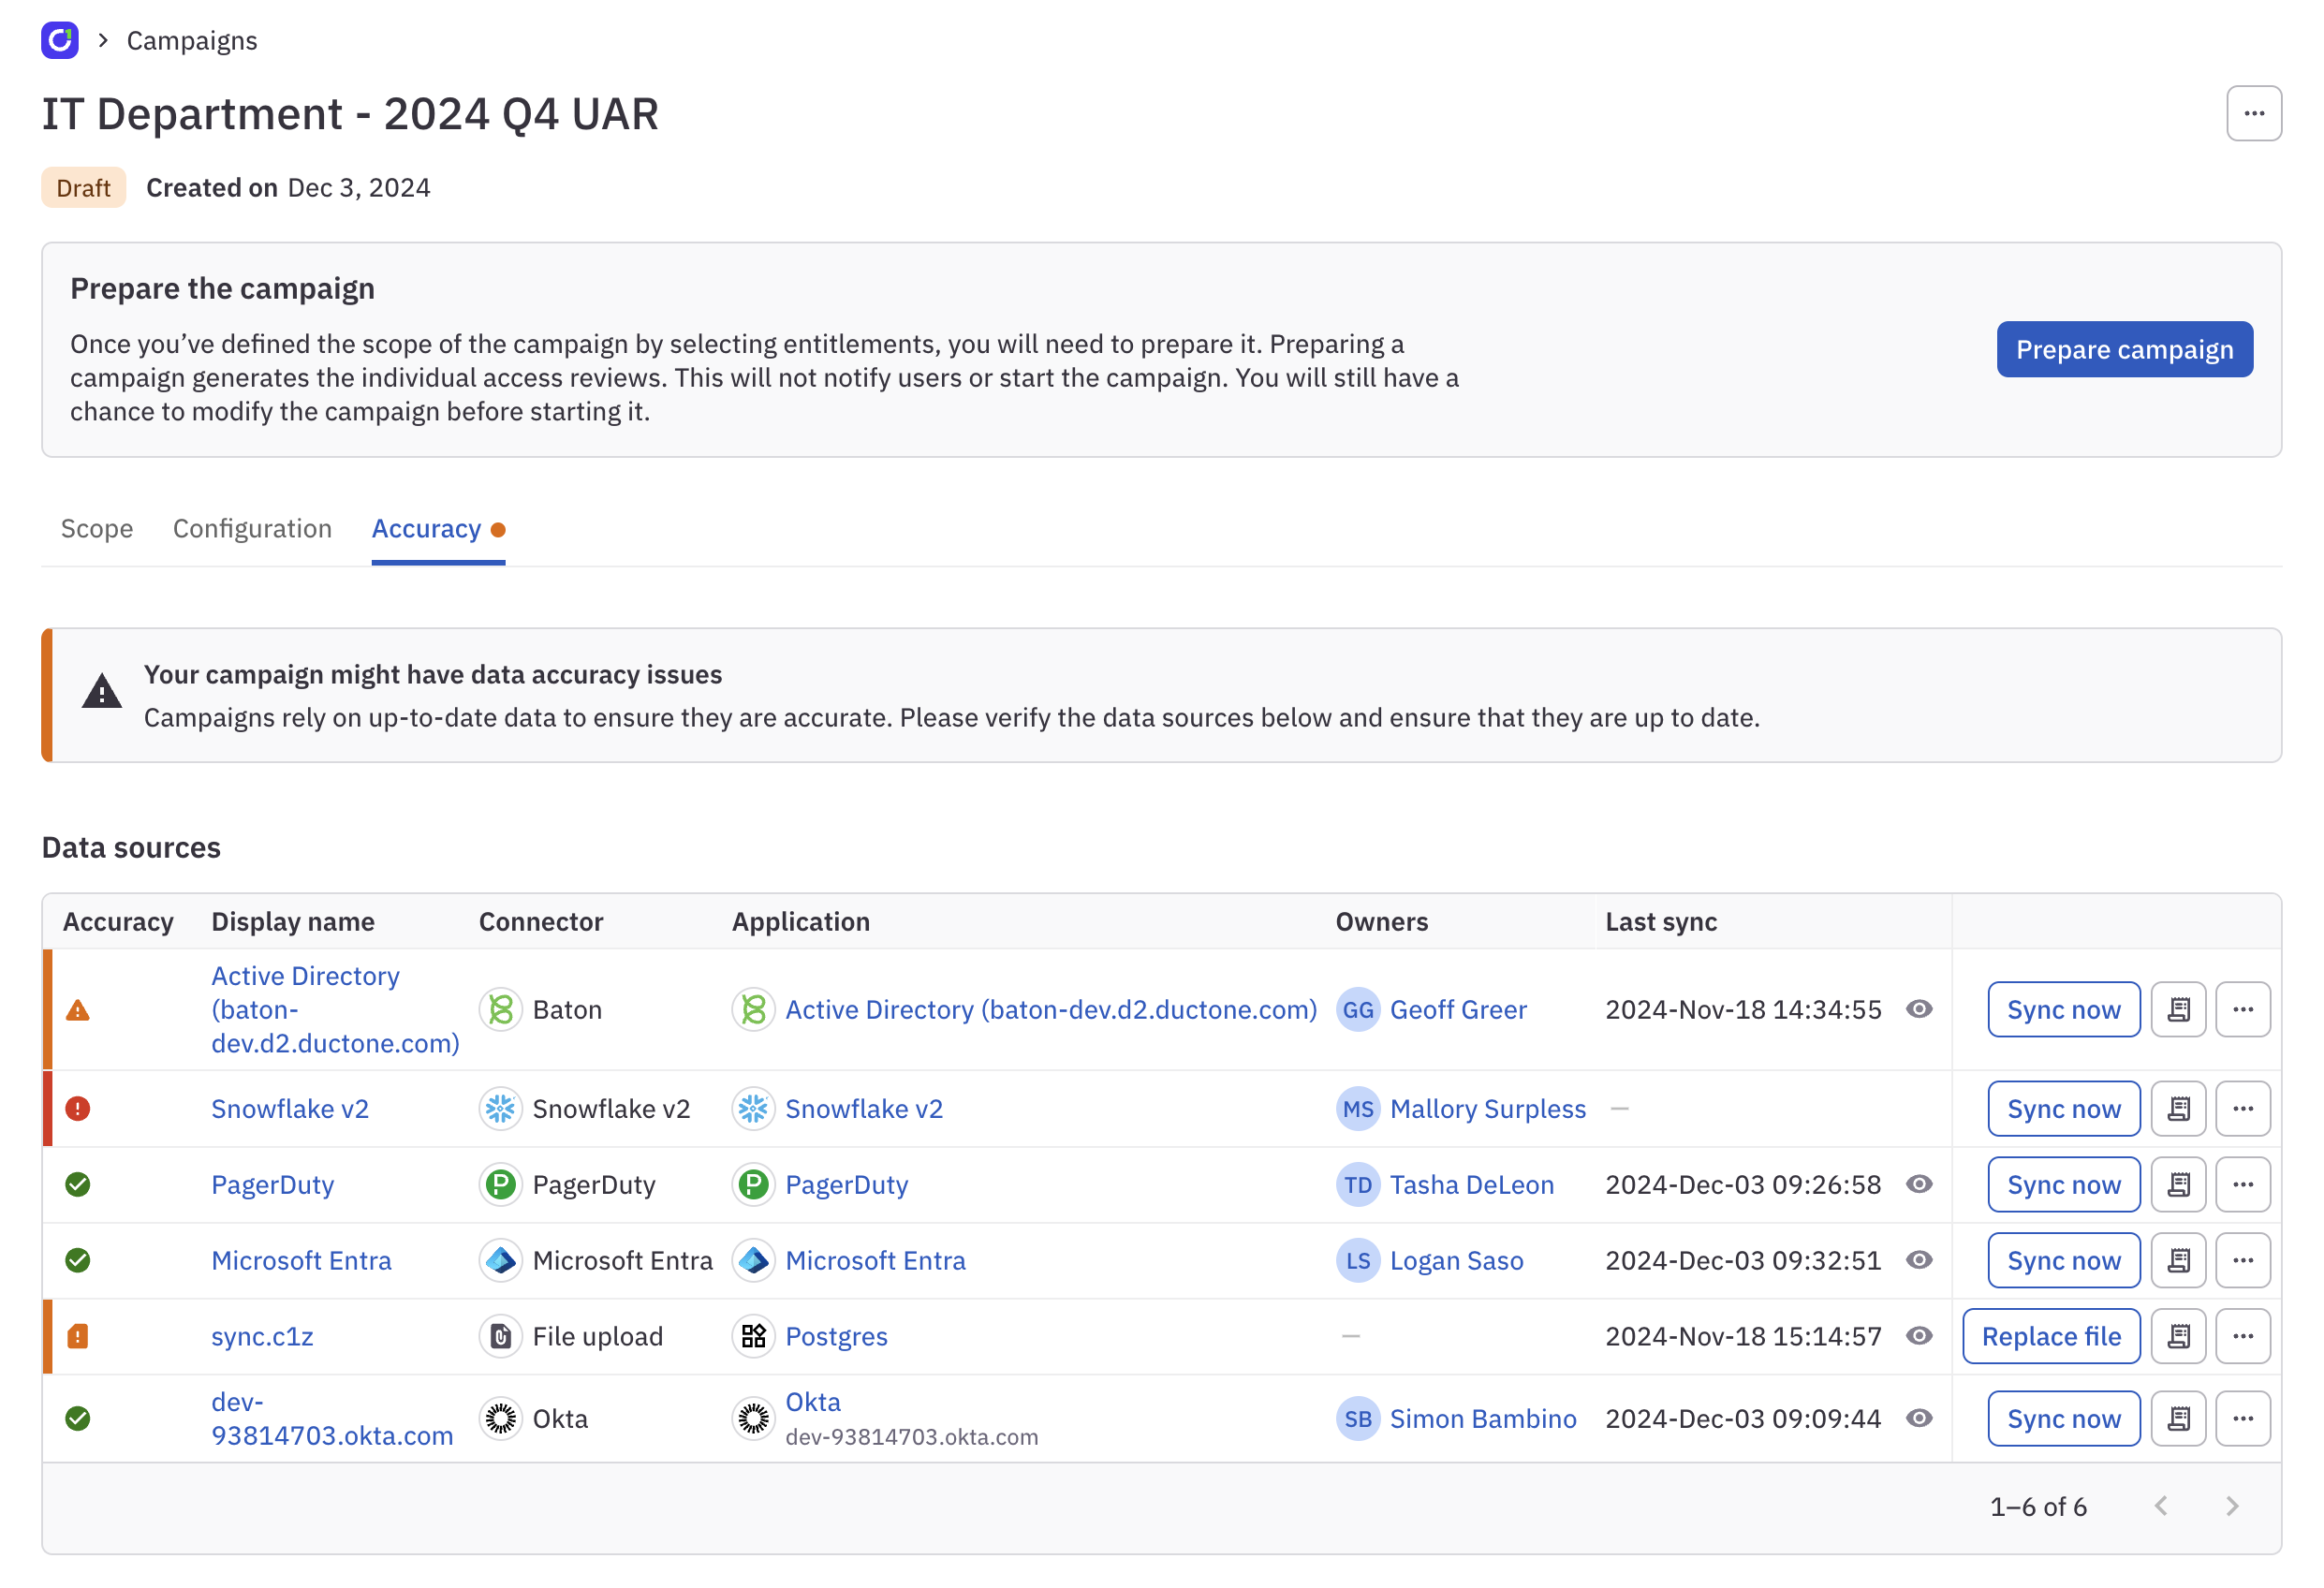
Task: Open more actions menu for Microsoft Entra row
Action: tap(2242, 1260)
